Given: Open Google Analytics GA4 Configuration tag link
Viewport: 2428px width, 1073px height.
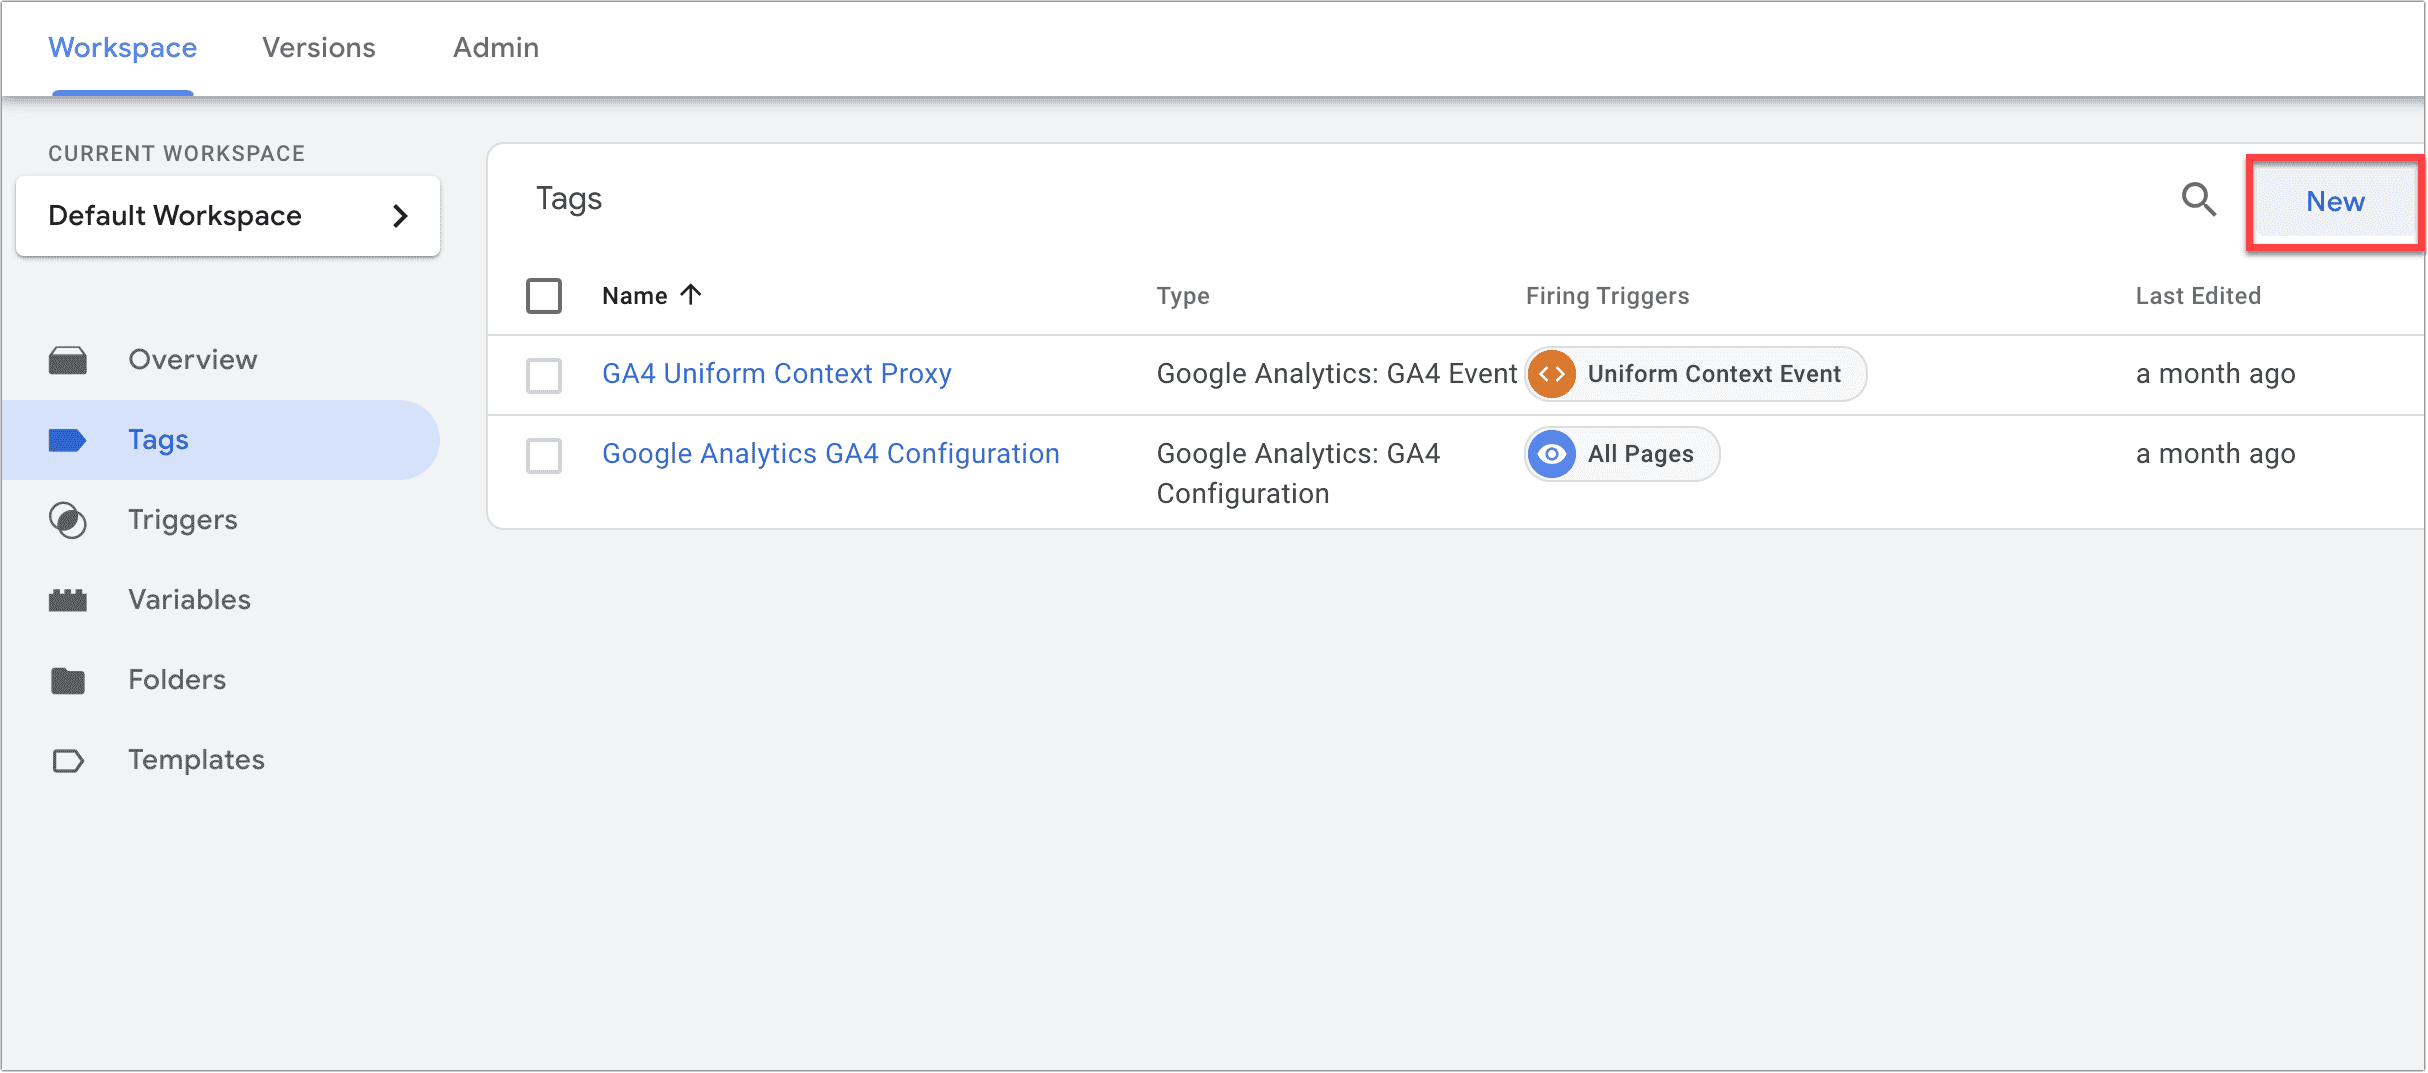Looking at the screenshot, I should (831, 454).
